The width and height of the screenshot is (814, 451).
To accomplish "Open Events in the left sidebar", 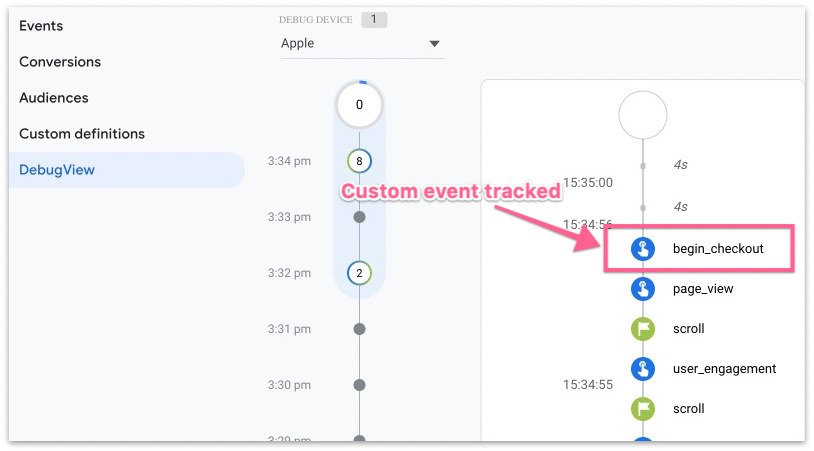I will [41, 26].
